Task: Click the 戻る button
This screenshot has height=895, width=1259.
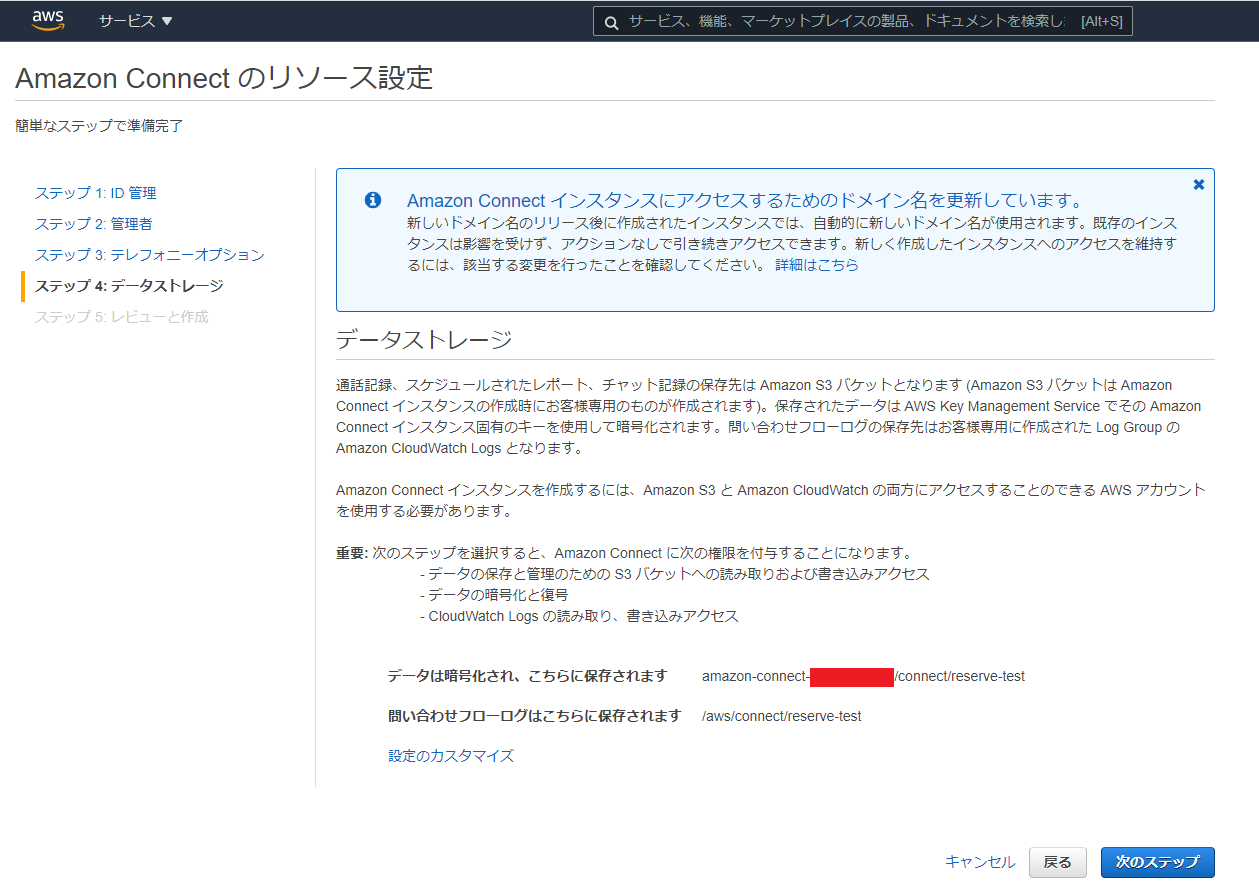Action: click(1058, 862)
